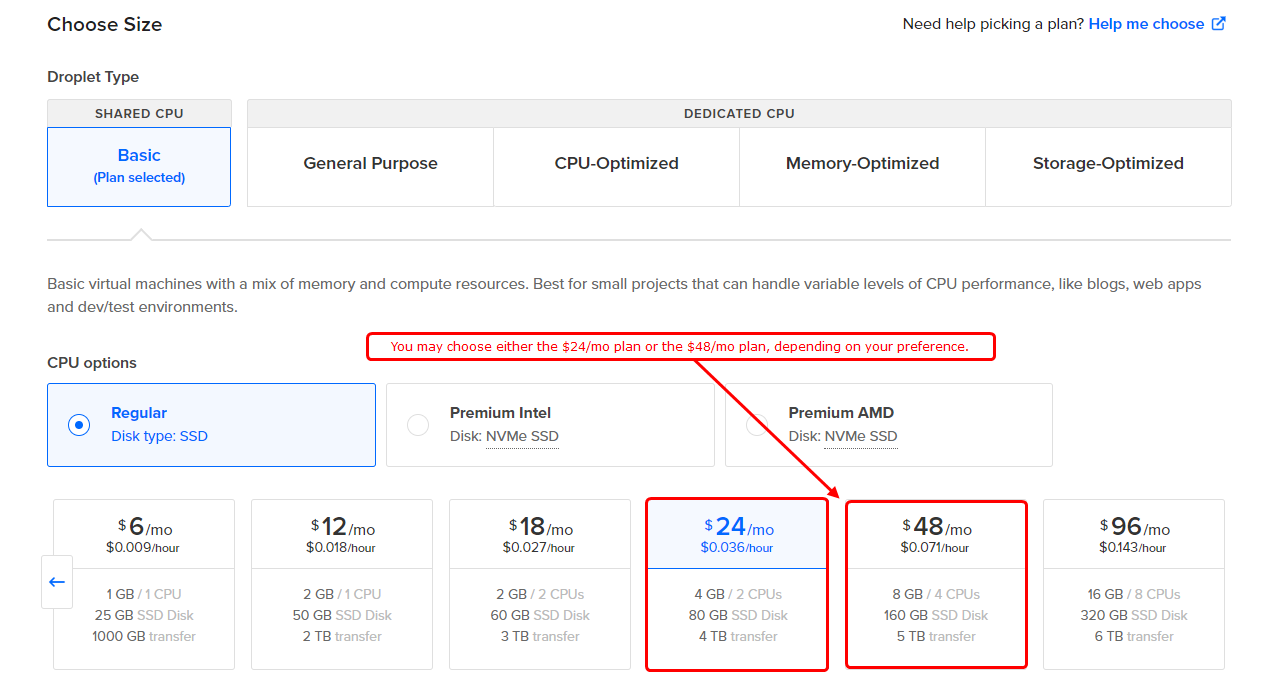Pick the $18/mo plan with 2 CPUs
This screenshot has height=688, width=1280.
[x=540, y=584]
